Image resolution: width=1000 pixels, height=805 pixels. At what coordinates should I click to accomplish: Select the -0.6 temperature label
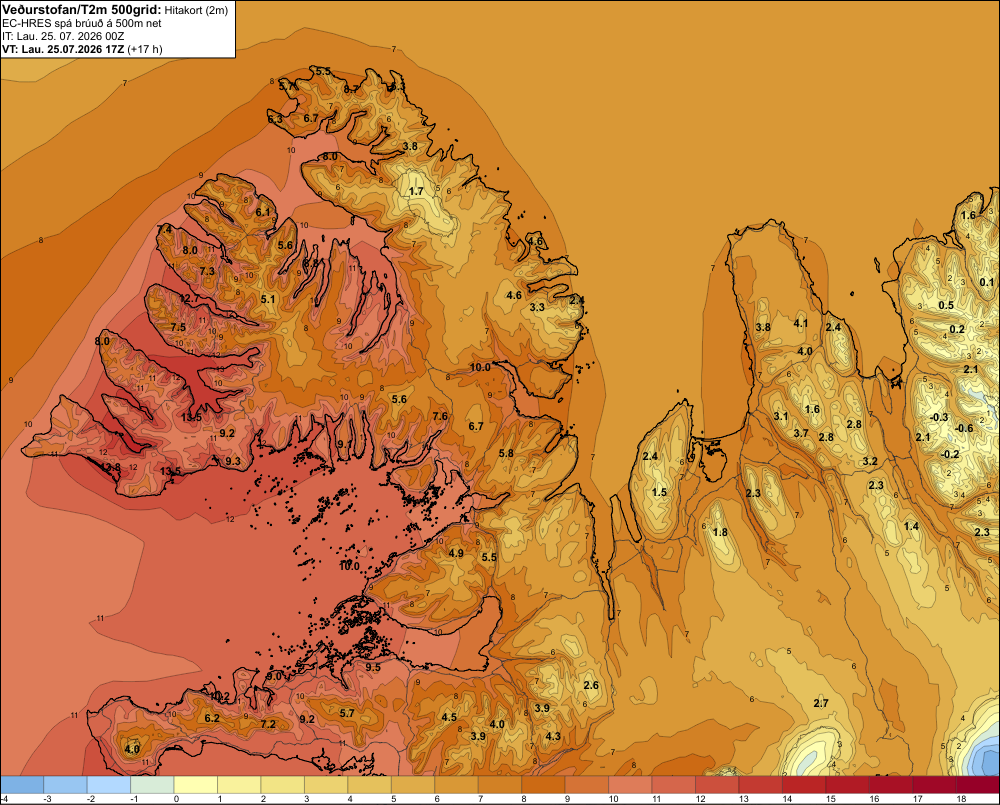tap(964, 428)
